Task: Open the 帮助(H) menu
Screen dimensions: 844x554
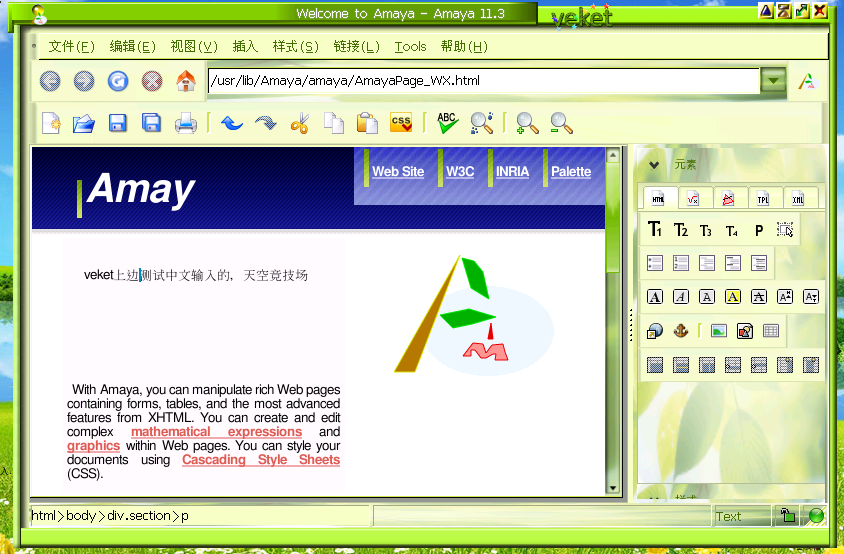Action: coord(464,47)
